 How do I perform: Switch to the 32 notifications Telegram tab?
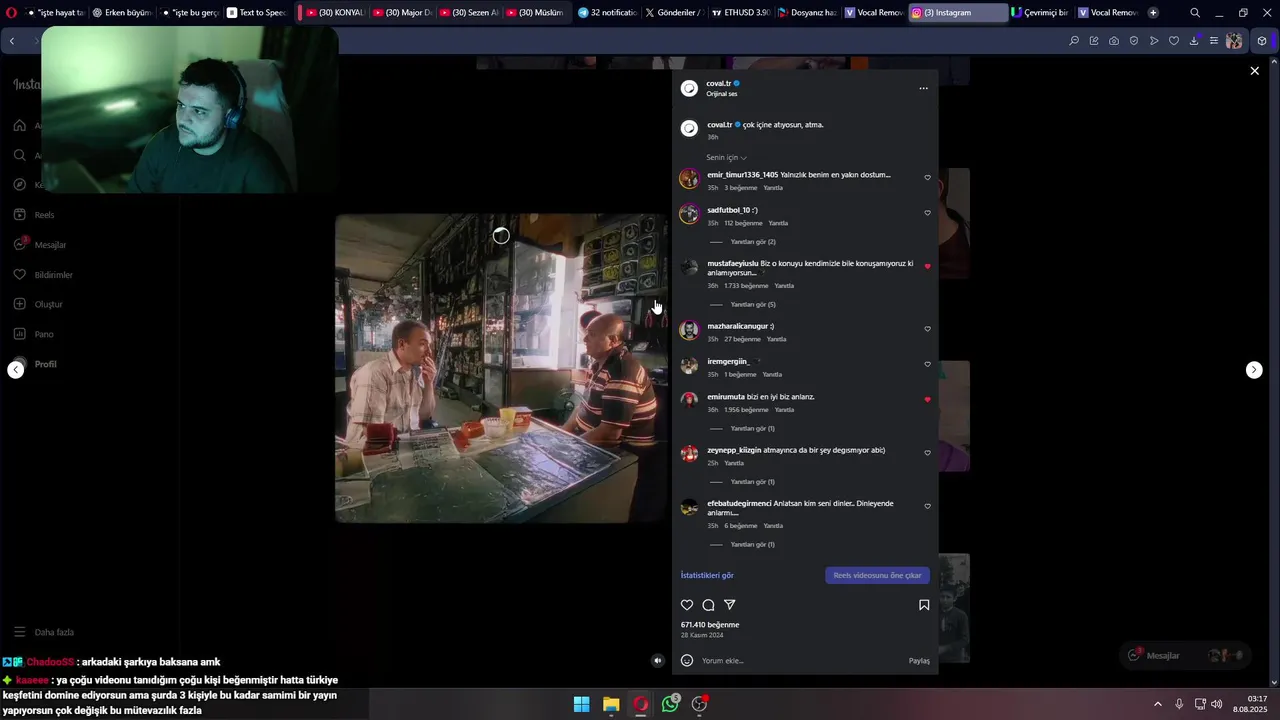click(x=606, y=13)
